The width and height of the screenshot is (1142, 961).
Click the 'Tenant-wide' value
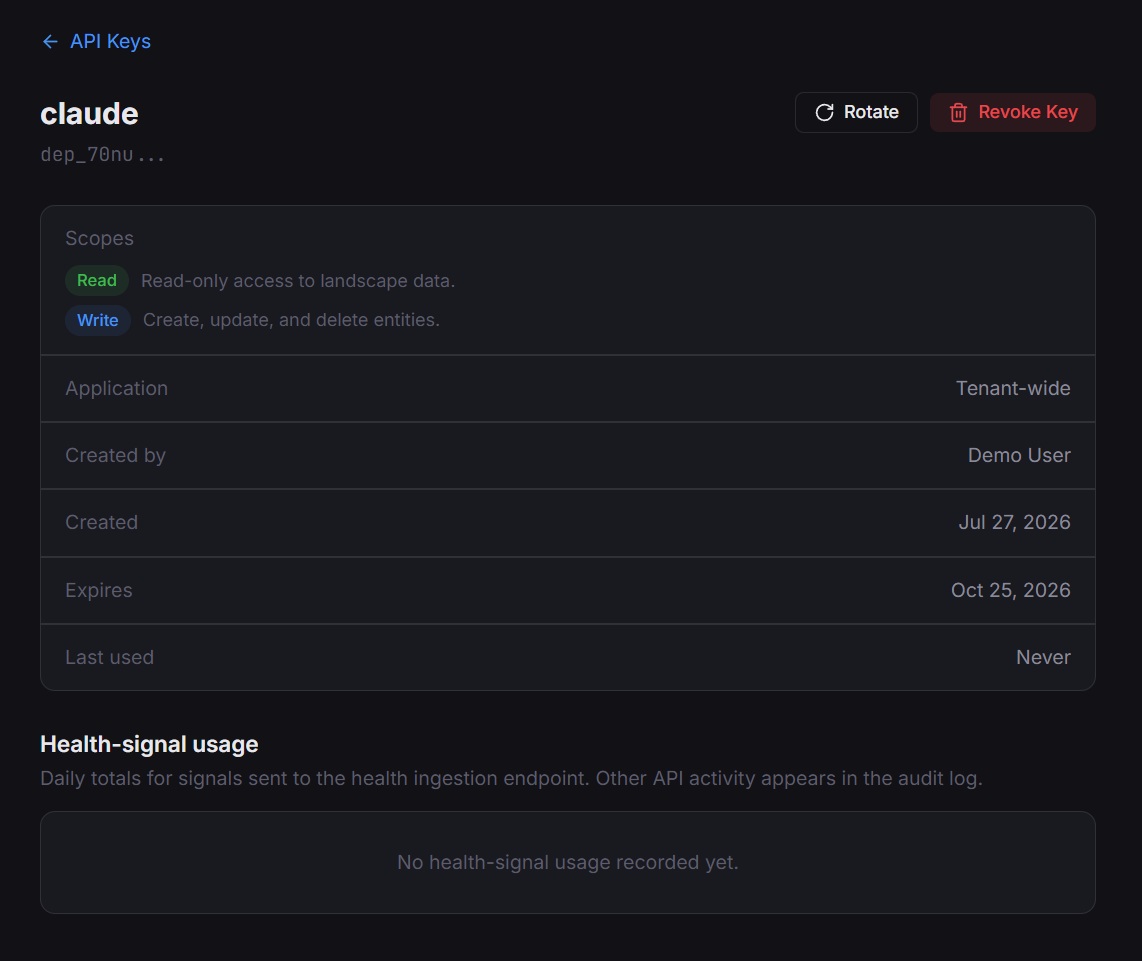click(x=1013, y=388)
